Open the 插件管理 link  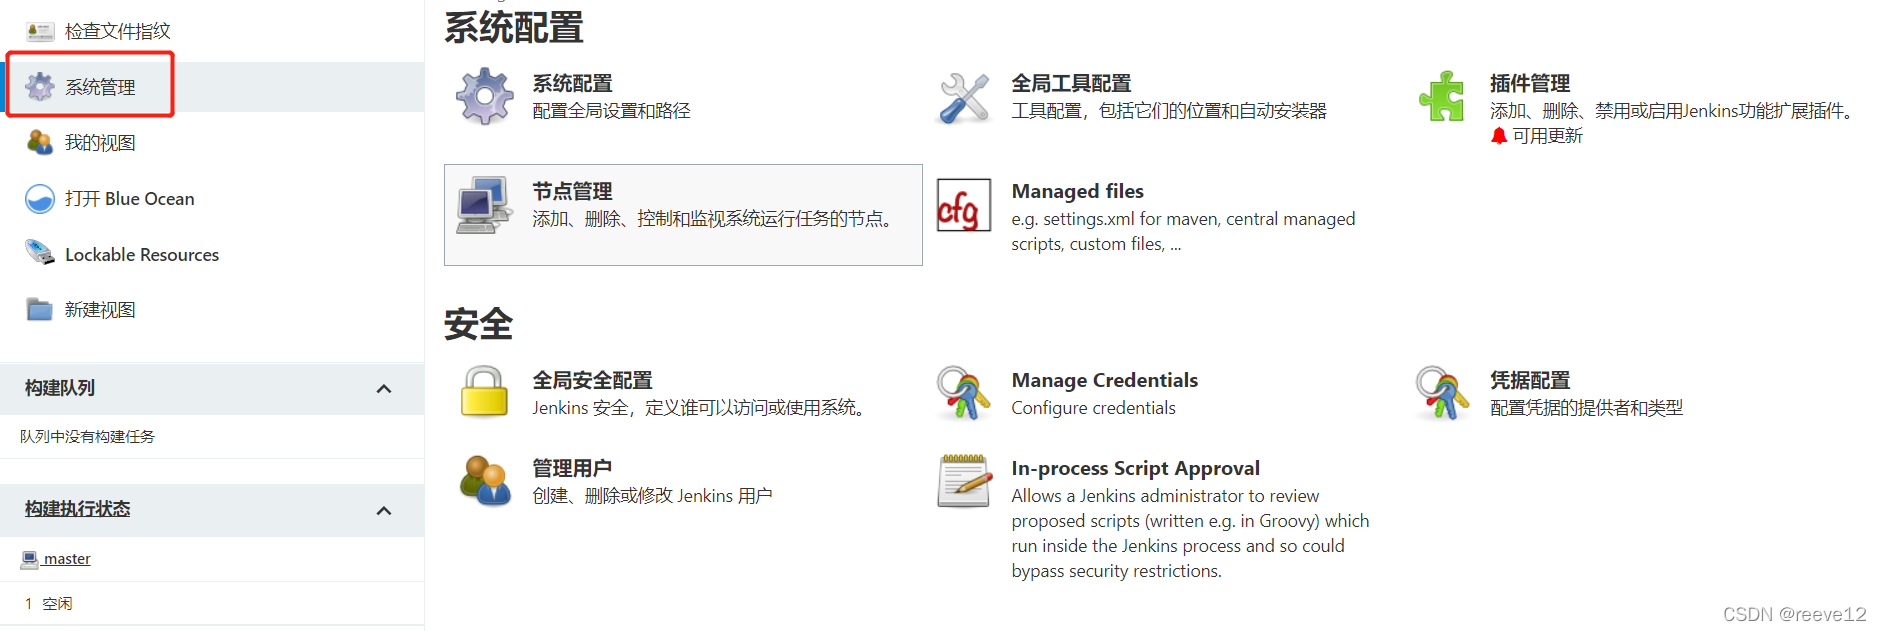click(1529, 83)
